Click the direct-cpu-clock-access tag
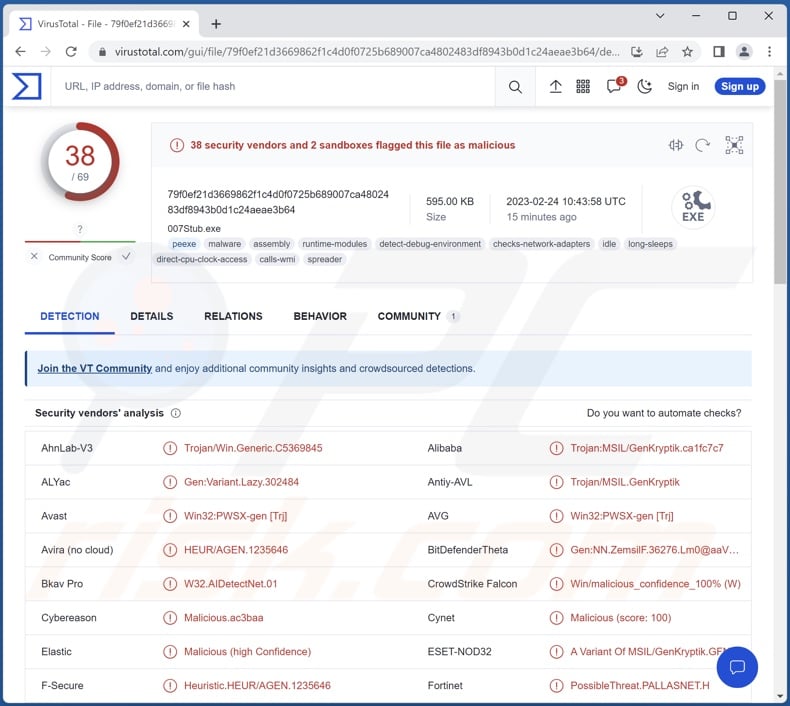The height and width of the screenshot is (706, 790). pyautogui.click(x=202, y=259)
